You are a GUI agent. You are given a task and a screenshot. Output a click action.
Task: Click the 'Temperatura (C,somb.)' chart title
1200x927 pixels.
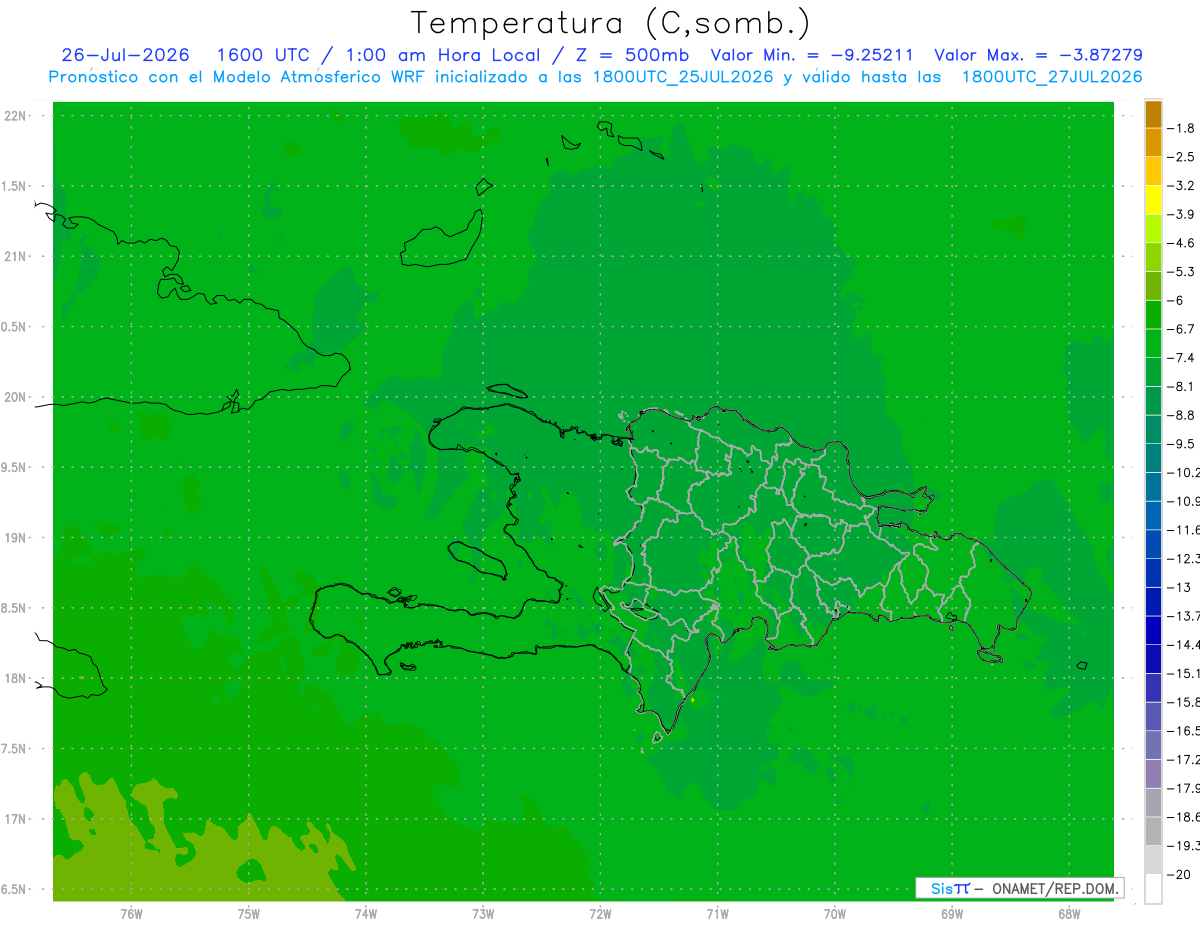tap(610, 23)
